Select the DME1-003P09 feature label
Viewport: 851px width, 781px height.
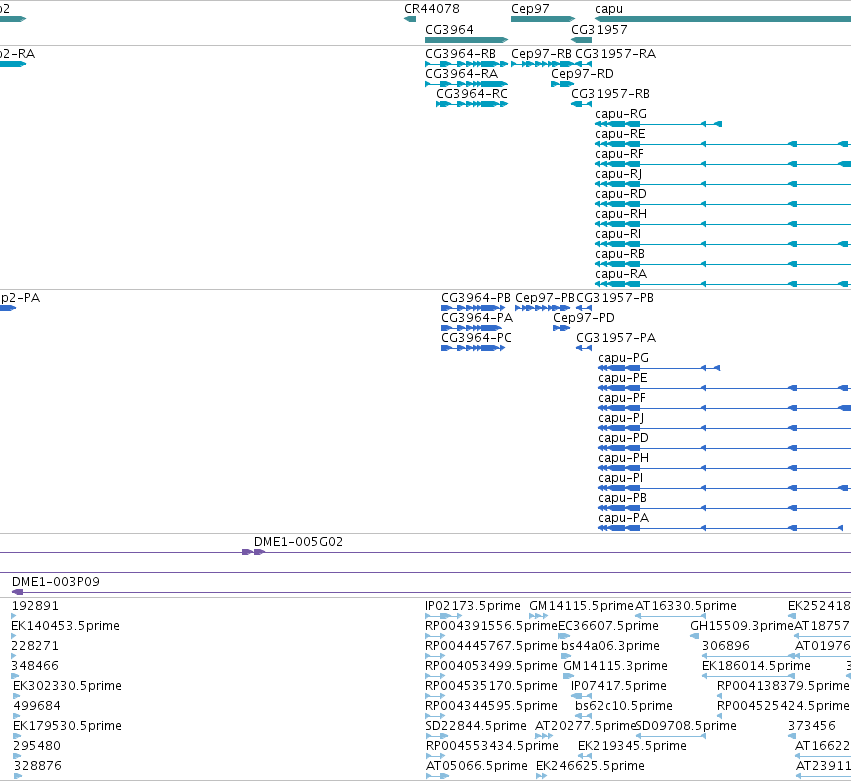pyautogui.click(x=56, y=582)
